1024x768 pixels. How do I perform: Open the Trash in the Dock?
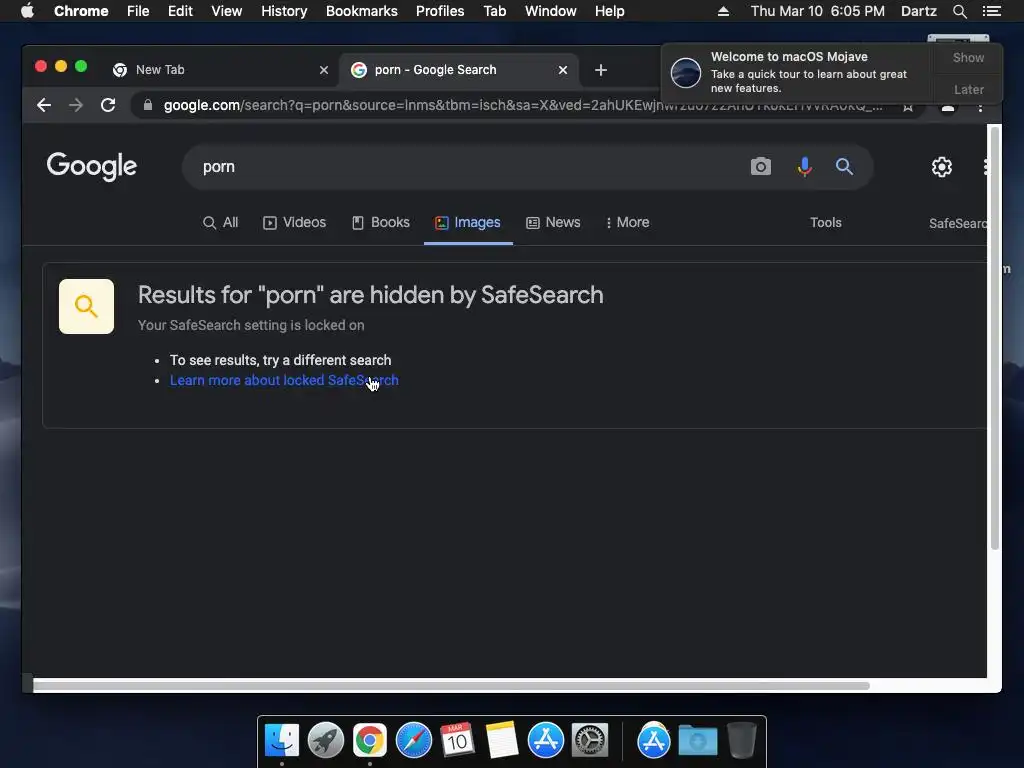742,740
